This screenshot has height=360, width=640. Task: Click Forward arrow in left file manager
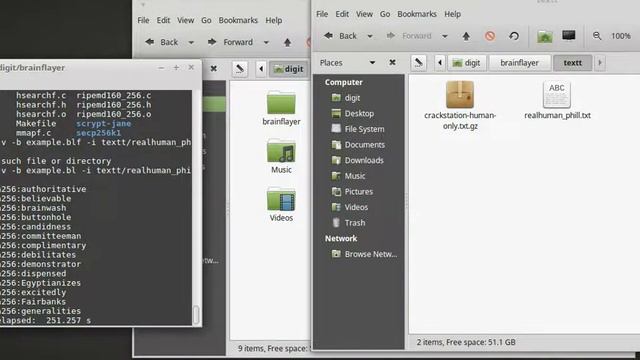(x=231, y=42)
